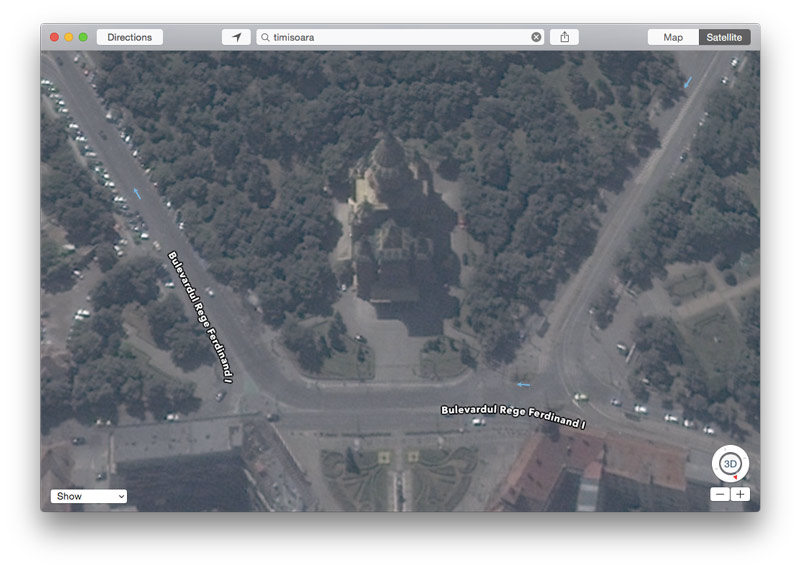Close the Maps window
Screen dimensions: 800x569
click(x=54, y=37)
